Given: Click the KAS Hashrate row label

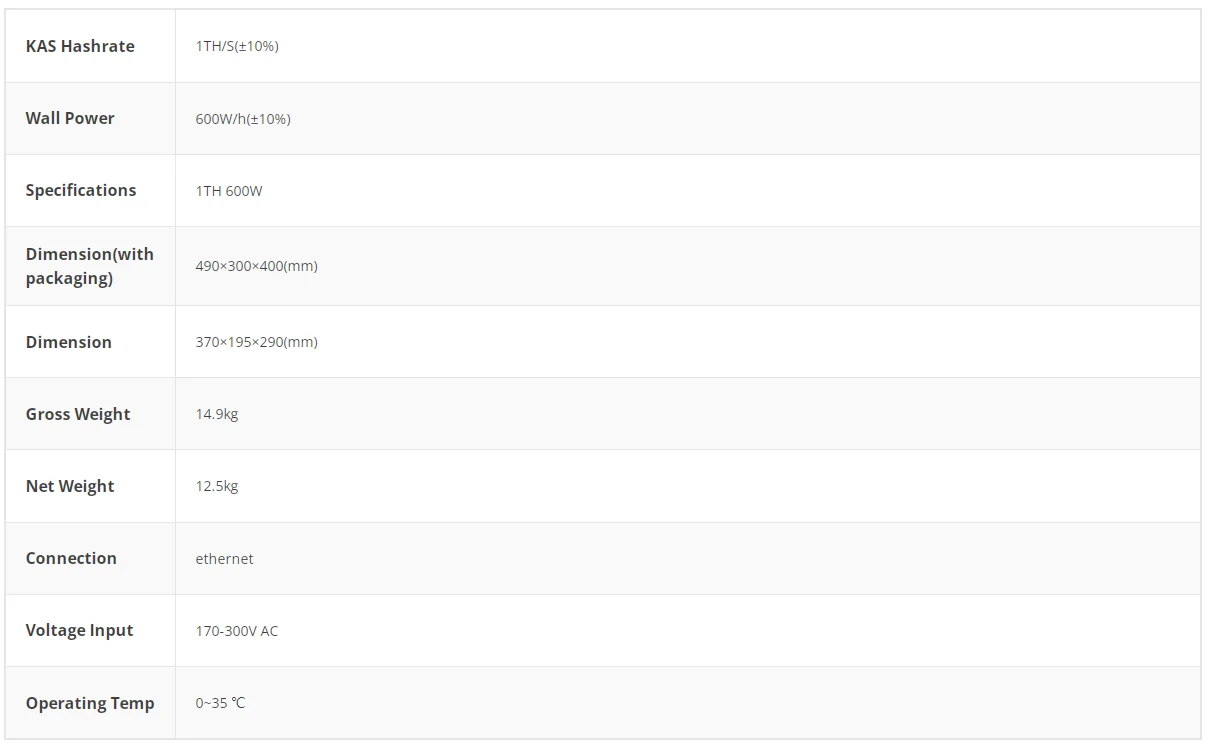Looking at the screenshot, I should [x=80, y=46].
